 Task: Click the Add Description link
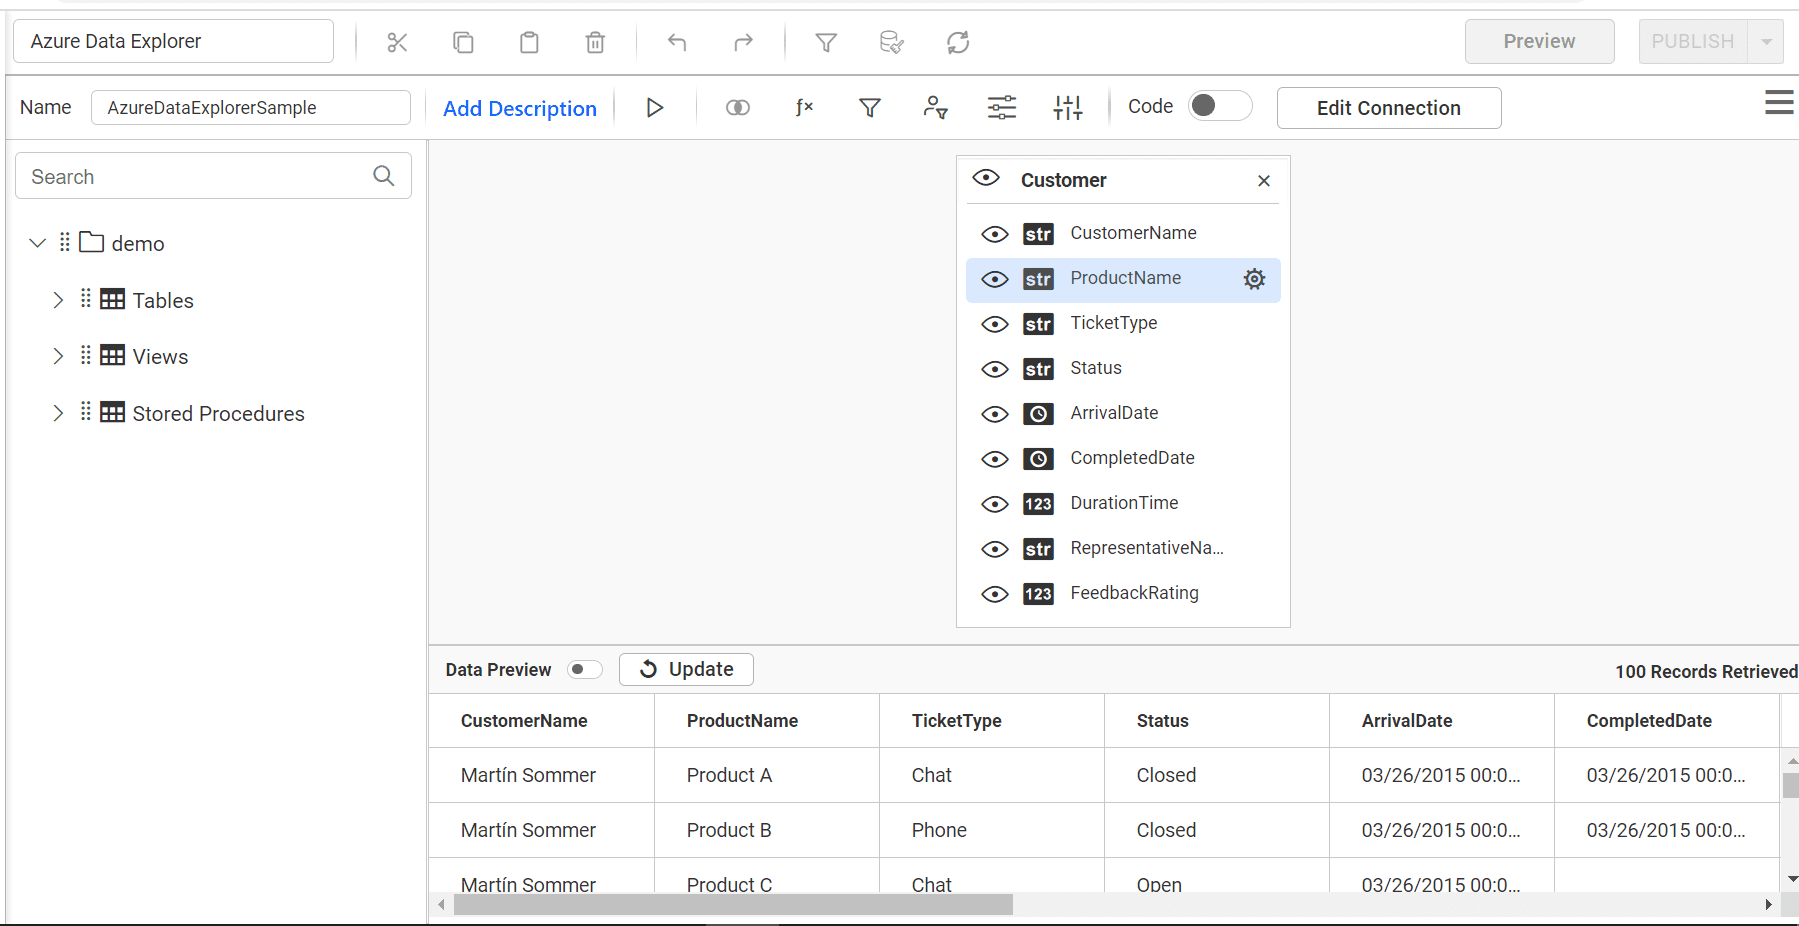tap(520, 108)
